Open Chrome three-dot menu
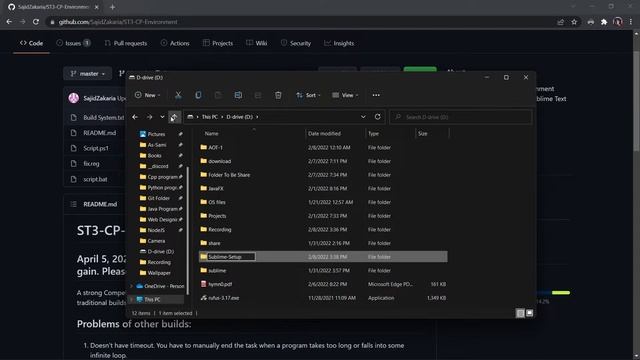Screen dimensions: 640x360 (x=631, y=22)
